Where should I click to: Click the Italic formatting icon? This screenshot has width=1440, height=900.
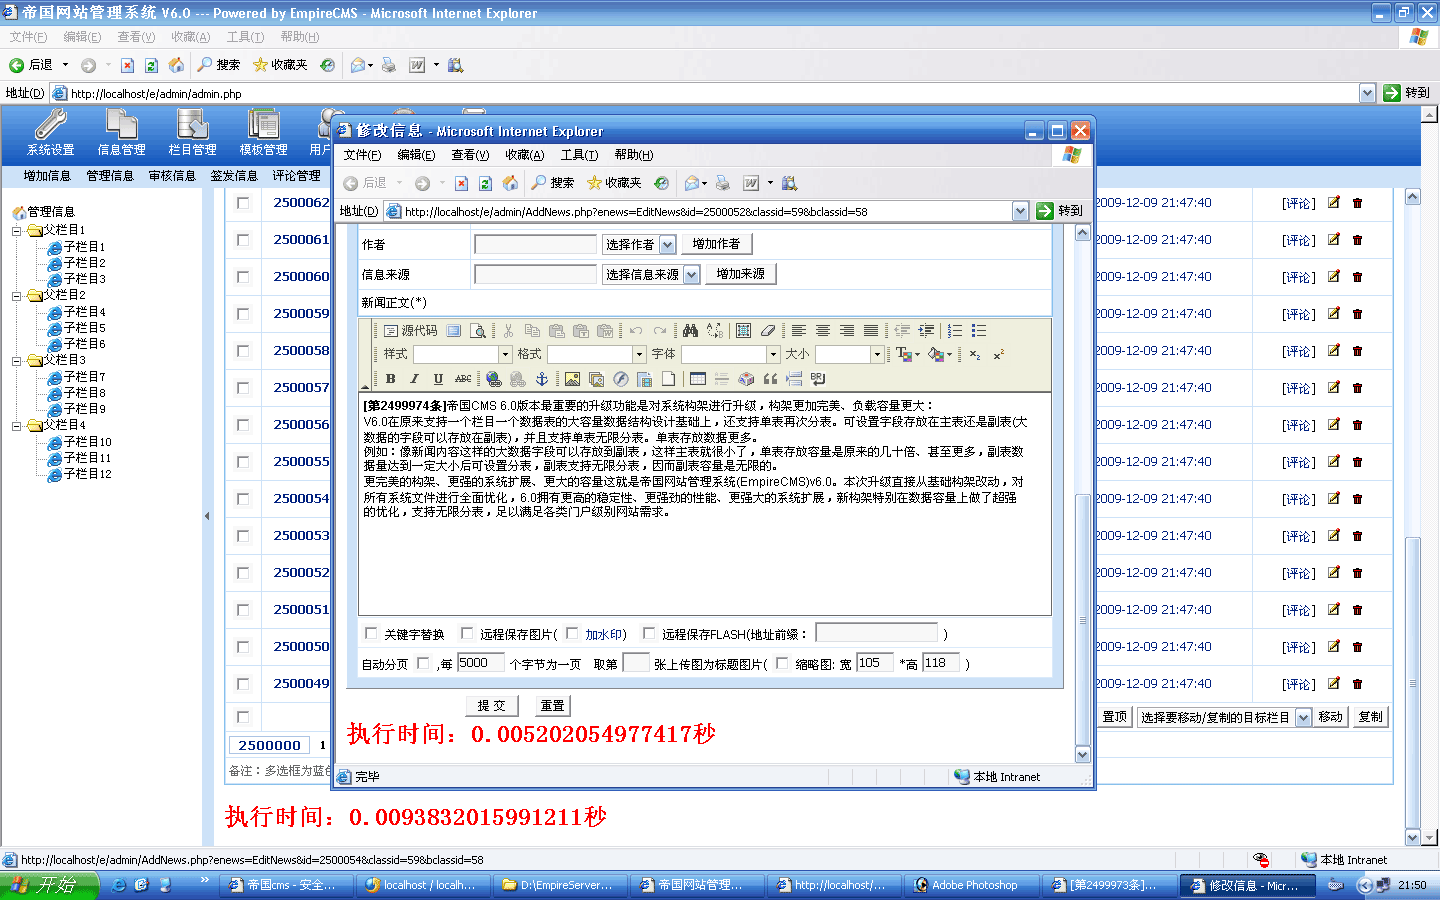click(414, 379)
